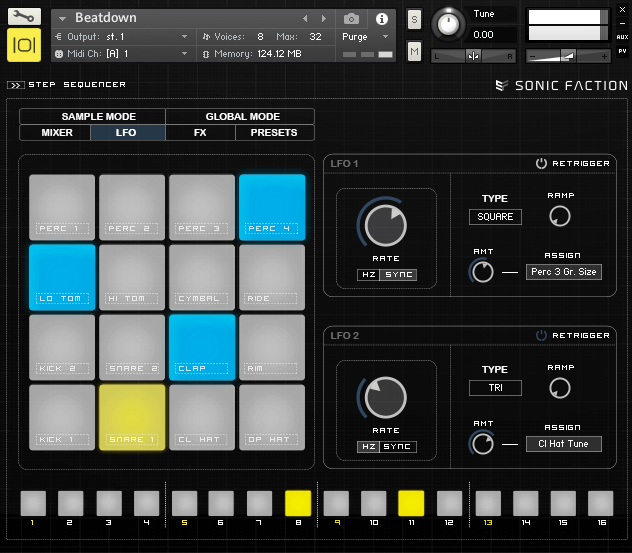Viewport: 632px width, 553px height.
Task: Enable SYNC mode for LFO 2 rate
Action: click(397, 447)
